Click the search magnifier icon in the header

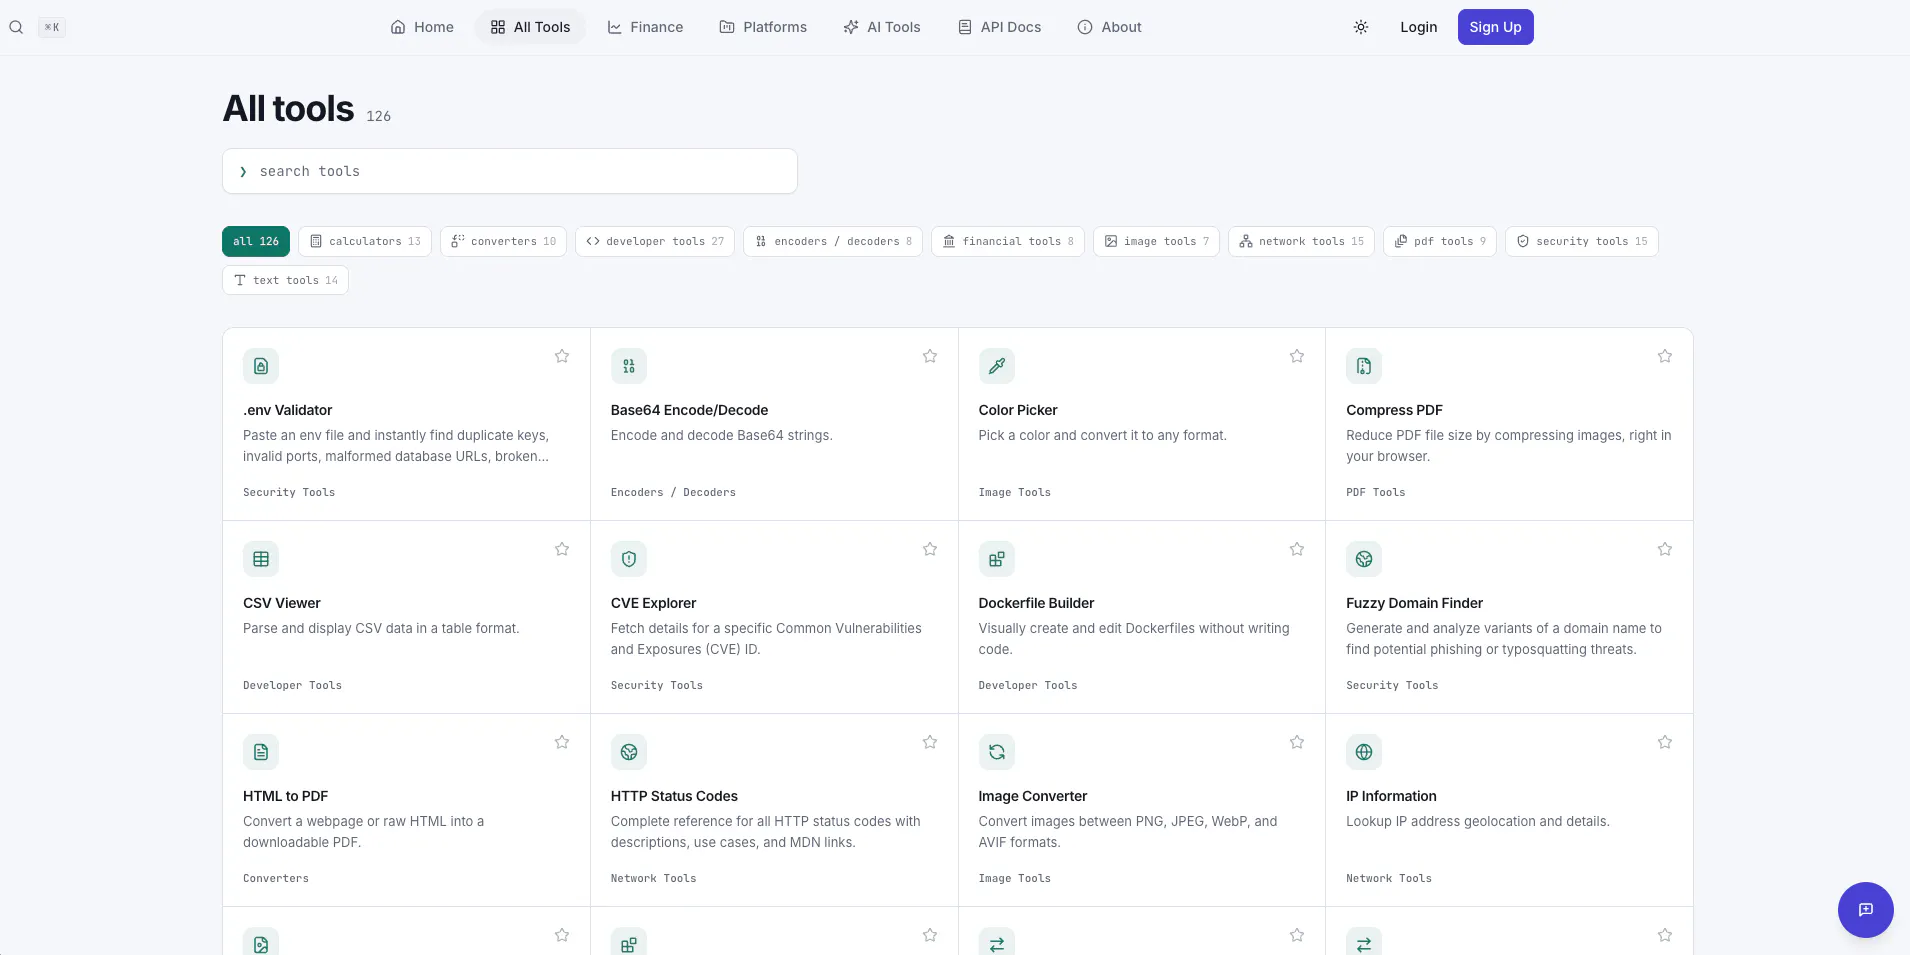(16, 27)
